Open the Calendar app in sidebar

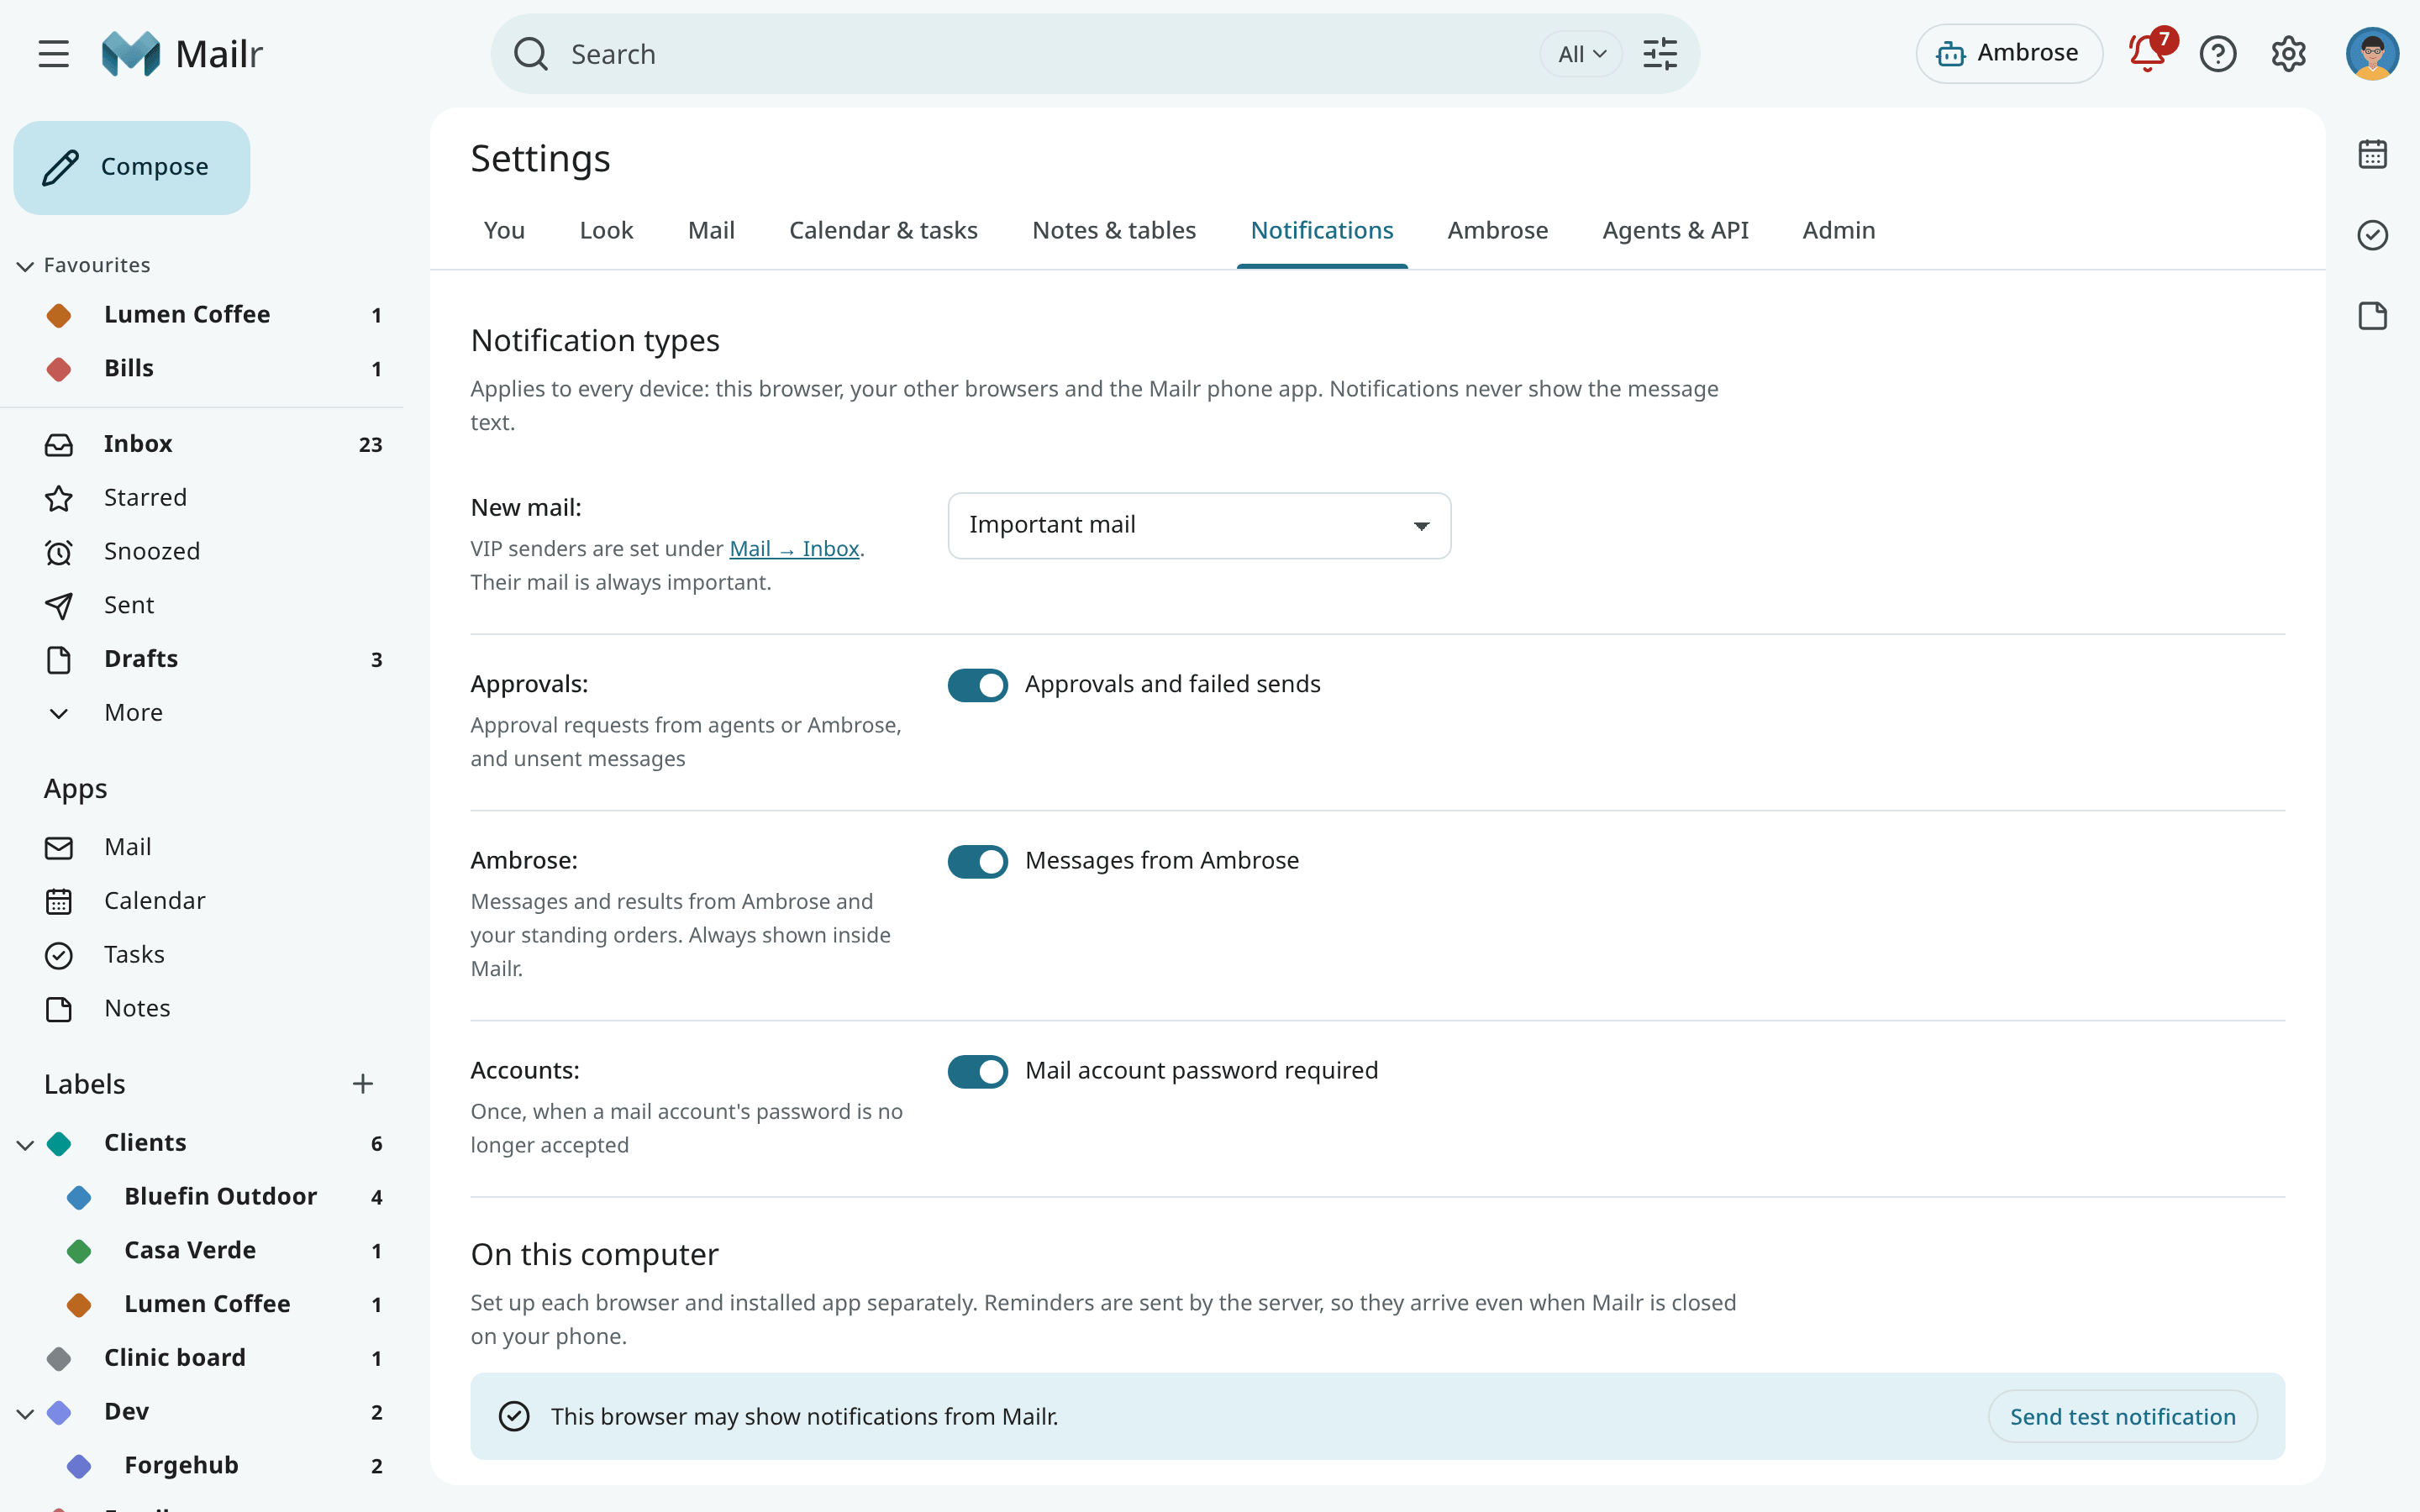[x=202, y=901]
